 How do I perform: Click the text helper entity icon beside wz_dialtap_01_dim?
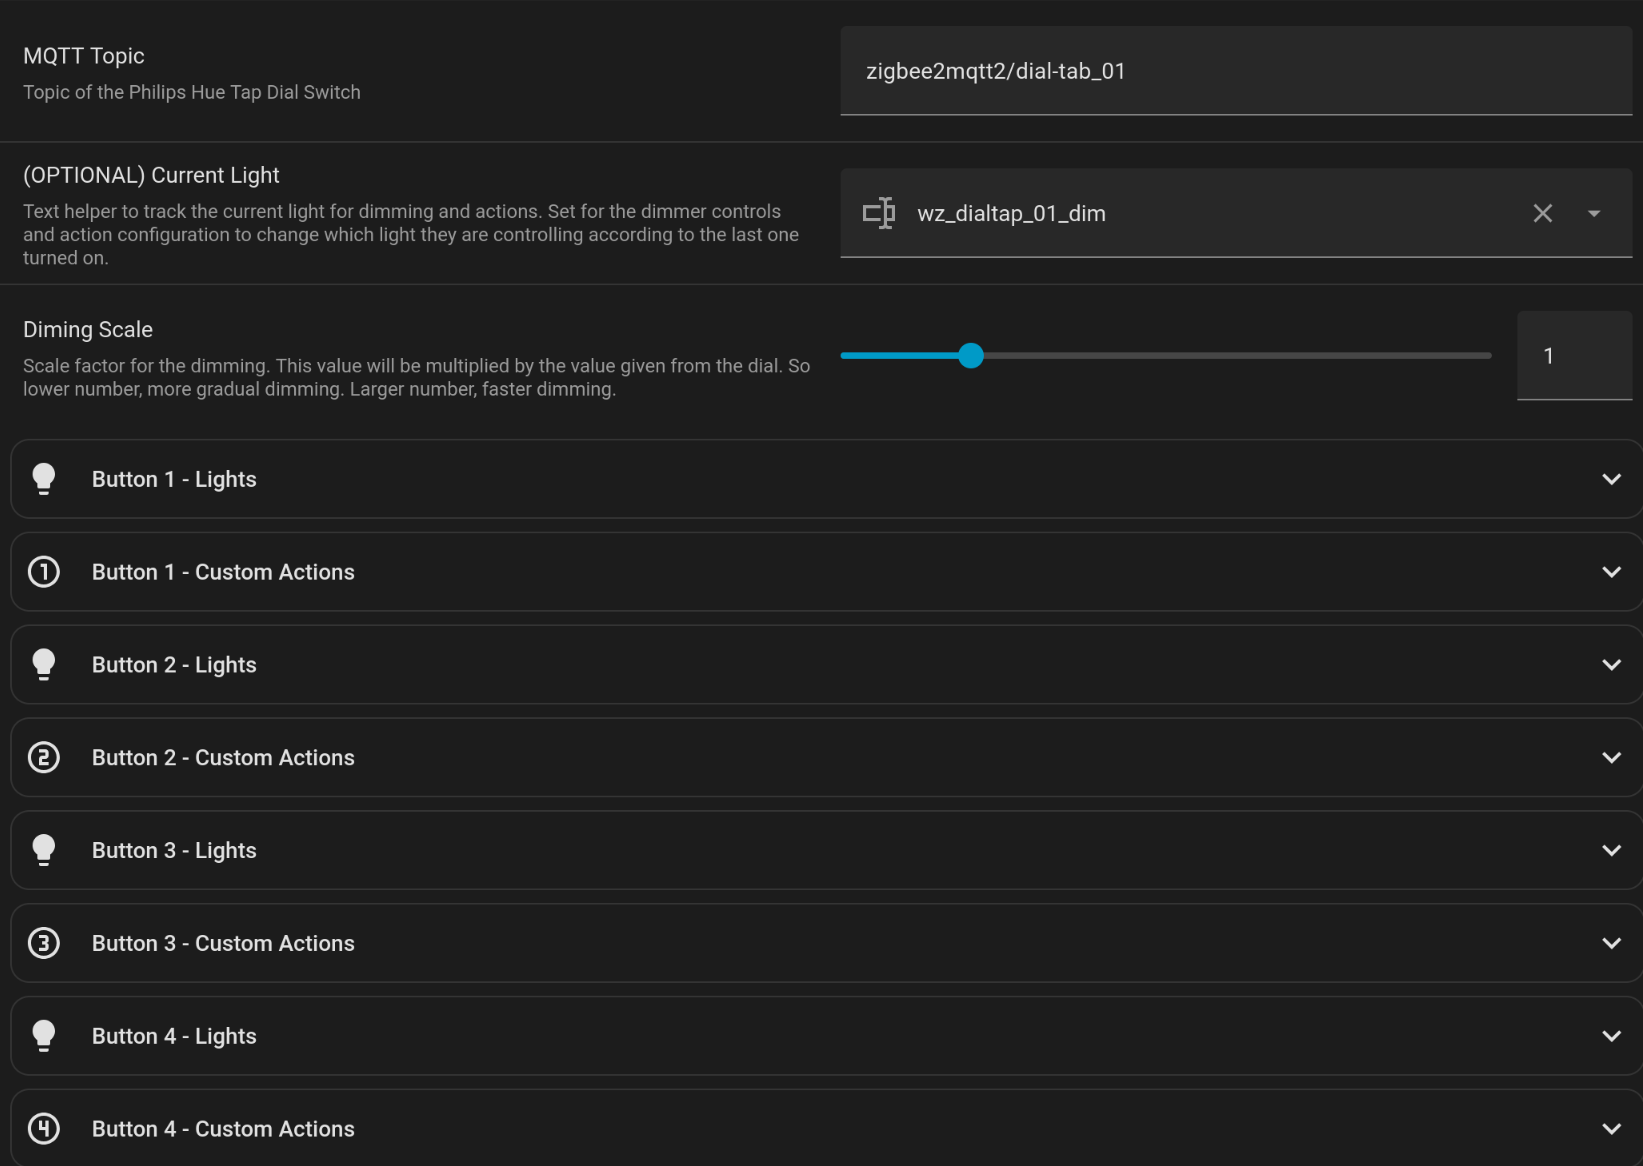(x=879, y=213)
